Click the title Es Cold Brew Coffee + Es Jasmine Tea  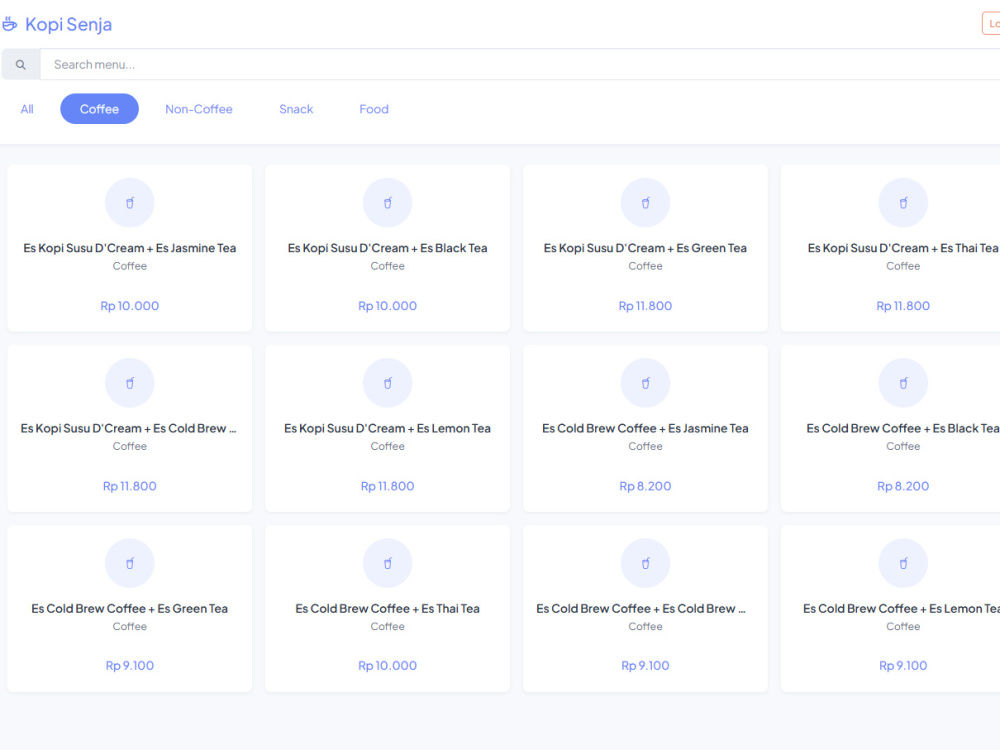point(645,429)
